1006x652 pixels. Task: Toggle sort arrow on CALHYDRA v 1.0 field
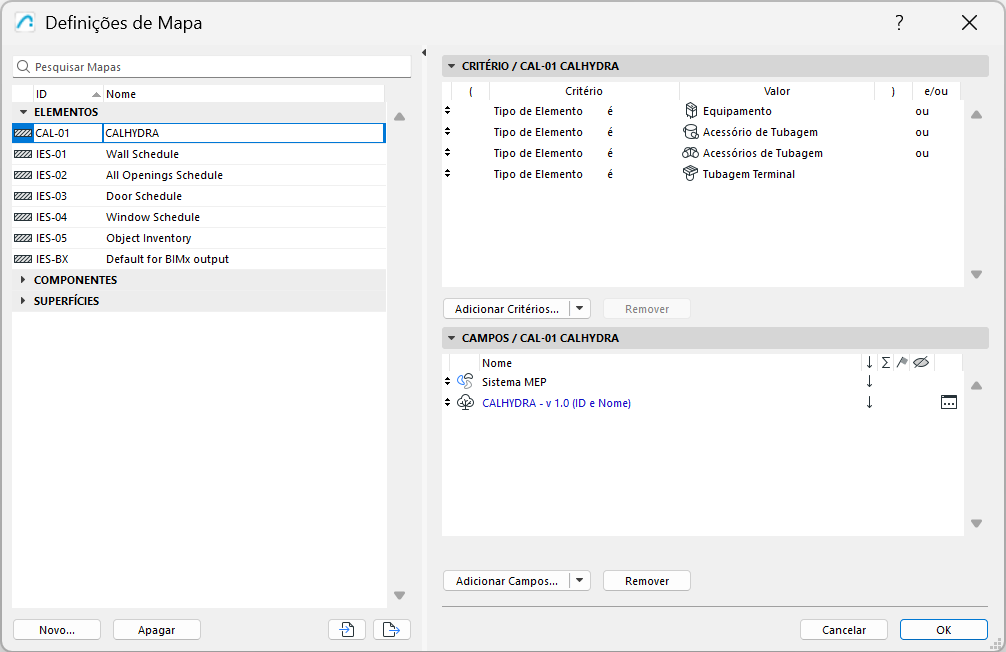pos(869,403)
